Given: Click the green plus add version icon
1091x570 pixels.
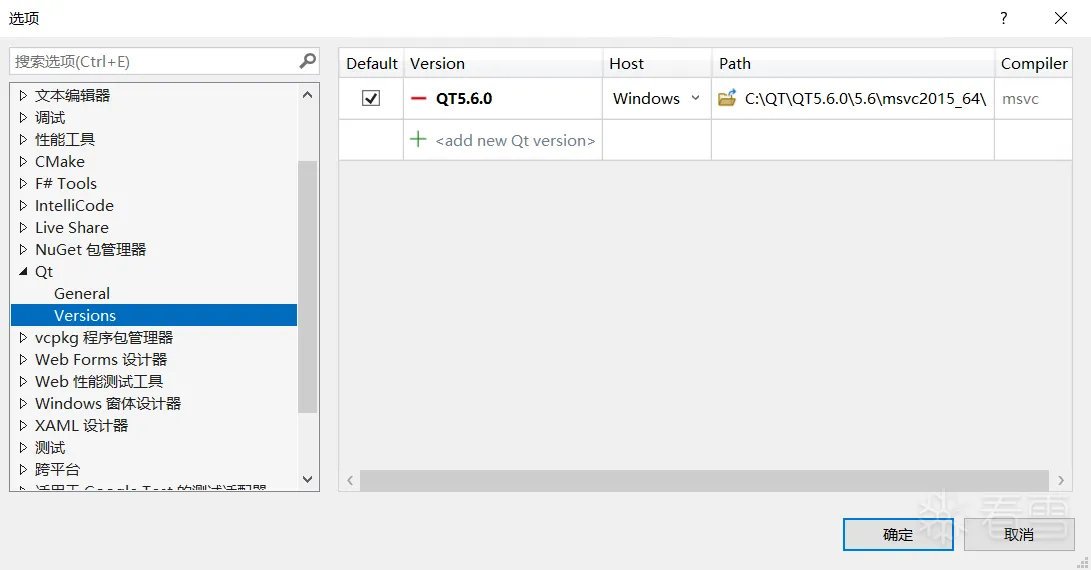Looking at the screenshot, I should coord(419,140).
